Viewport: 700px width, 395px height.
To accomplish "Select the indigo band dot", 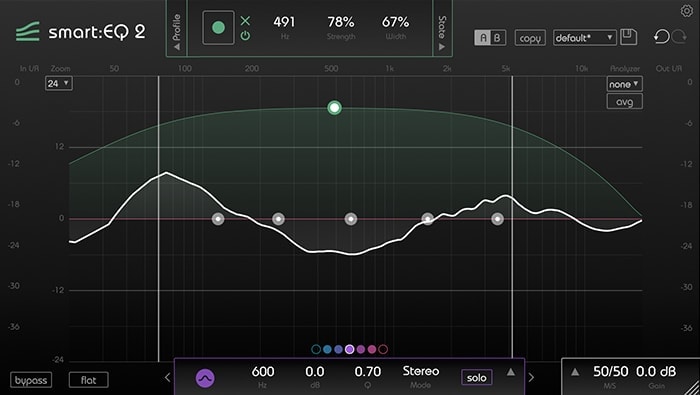I will [x=338, y=349].
